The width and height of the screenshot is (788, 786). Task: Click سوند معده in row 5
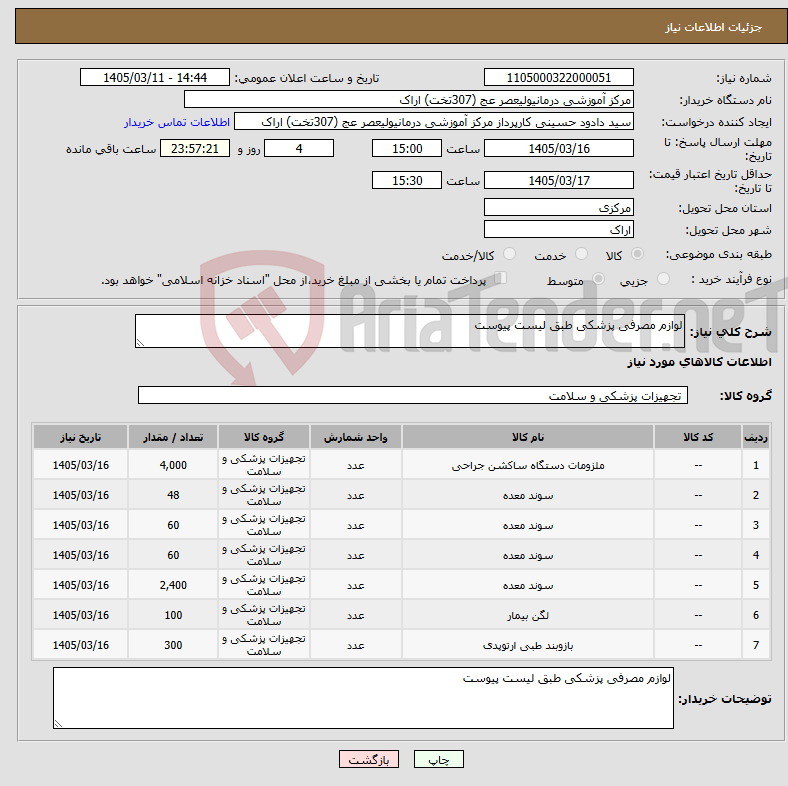click(x=528, y=585)
